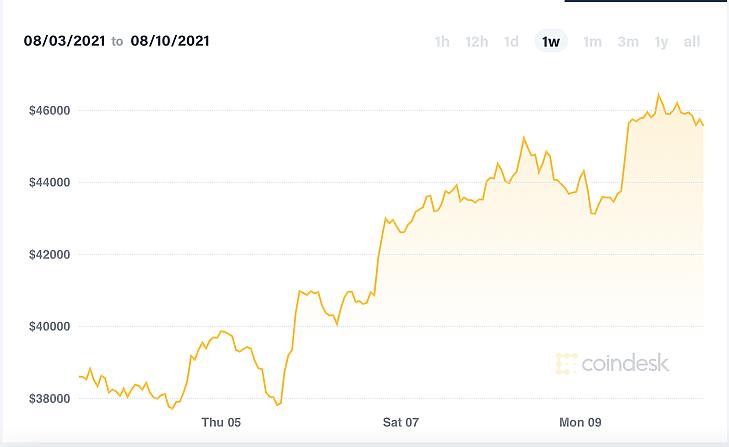The image size is (729, 447).
Task: Select the 1y time range
Action: coord(661,42)
